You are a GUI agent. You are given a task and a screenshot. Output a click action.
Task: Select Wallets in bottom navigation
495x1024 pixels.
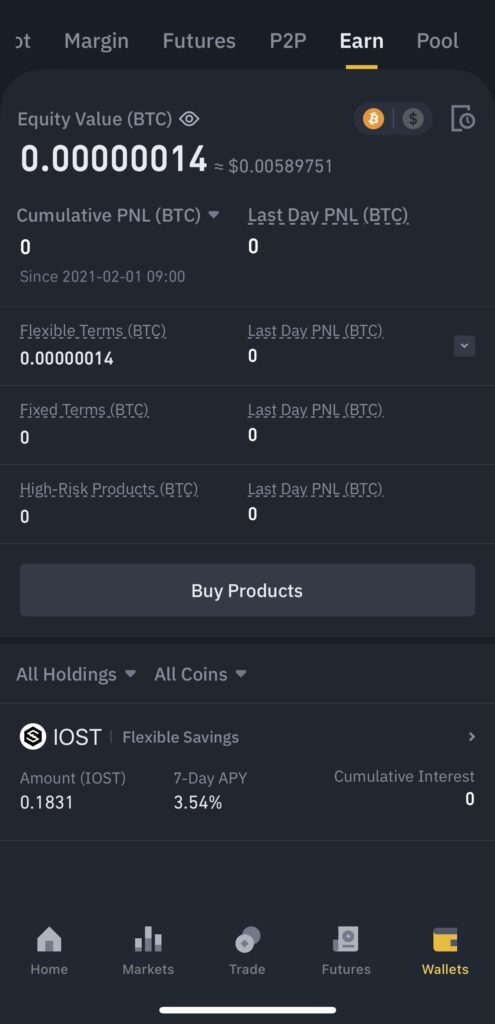pos(445,951)
